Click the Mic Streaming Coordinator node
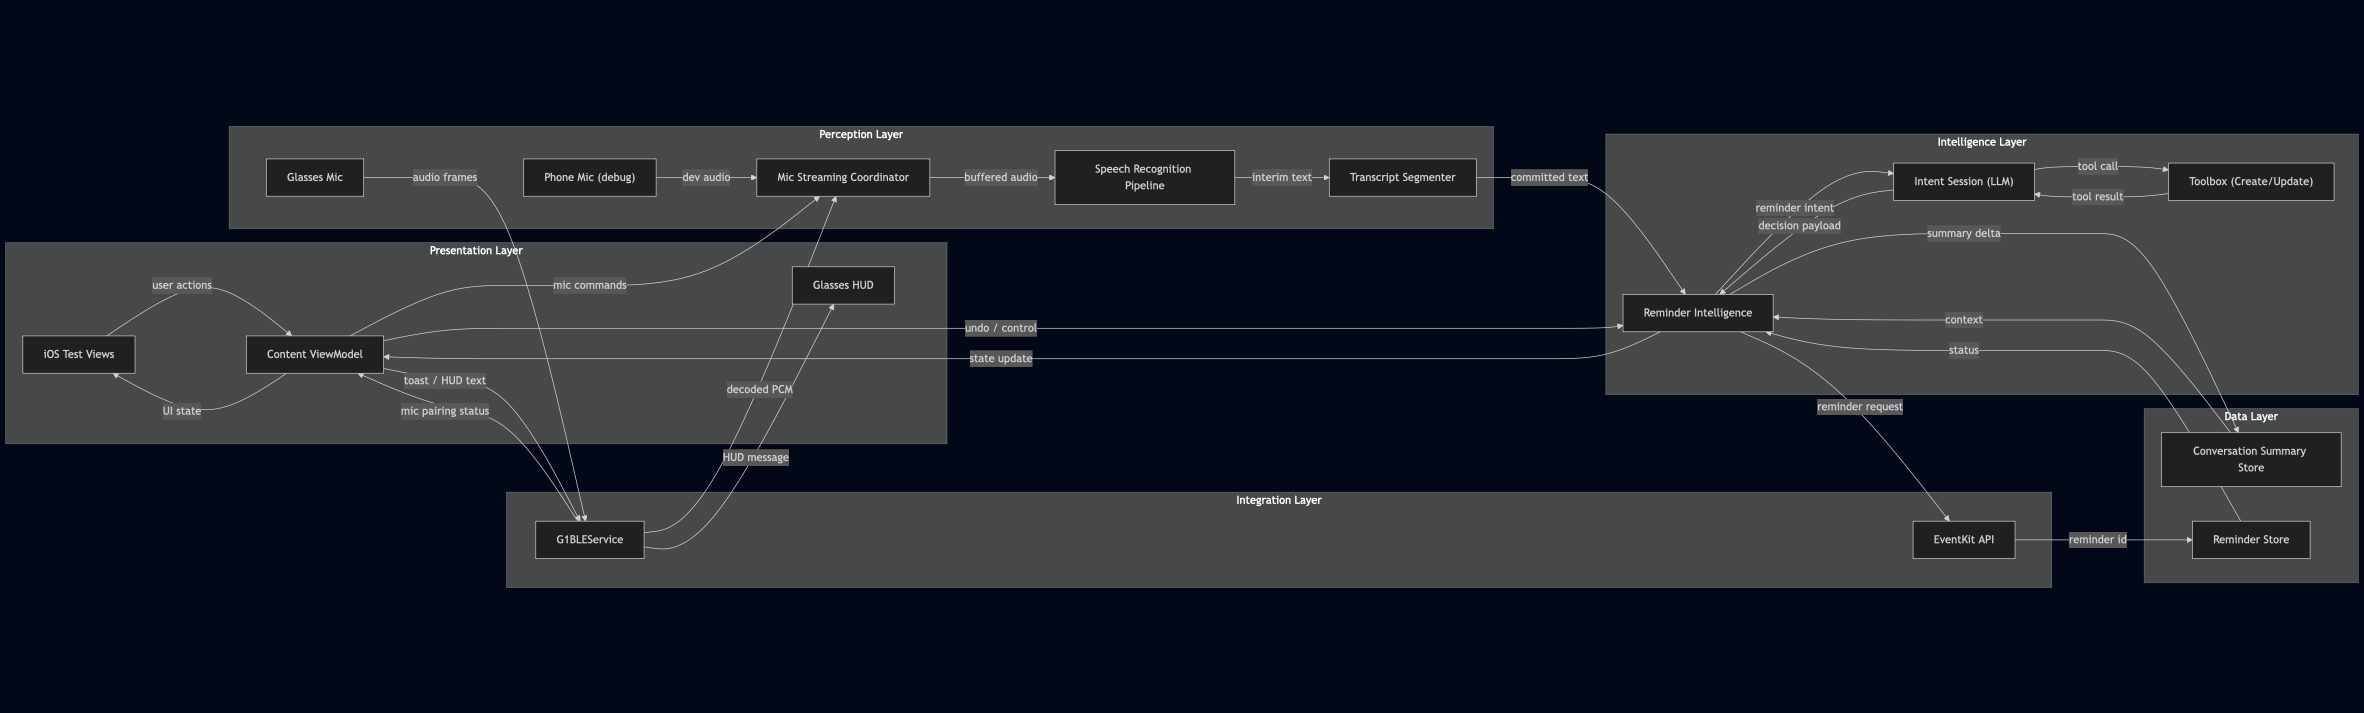This screenshot has height=713, width=2364. (842, 177)
